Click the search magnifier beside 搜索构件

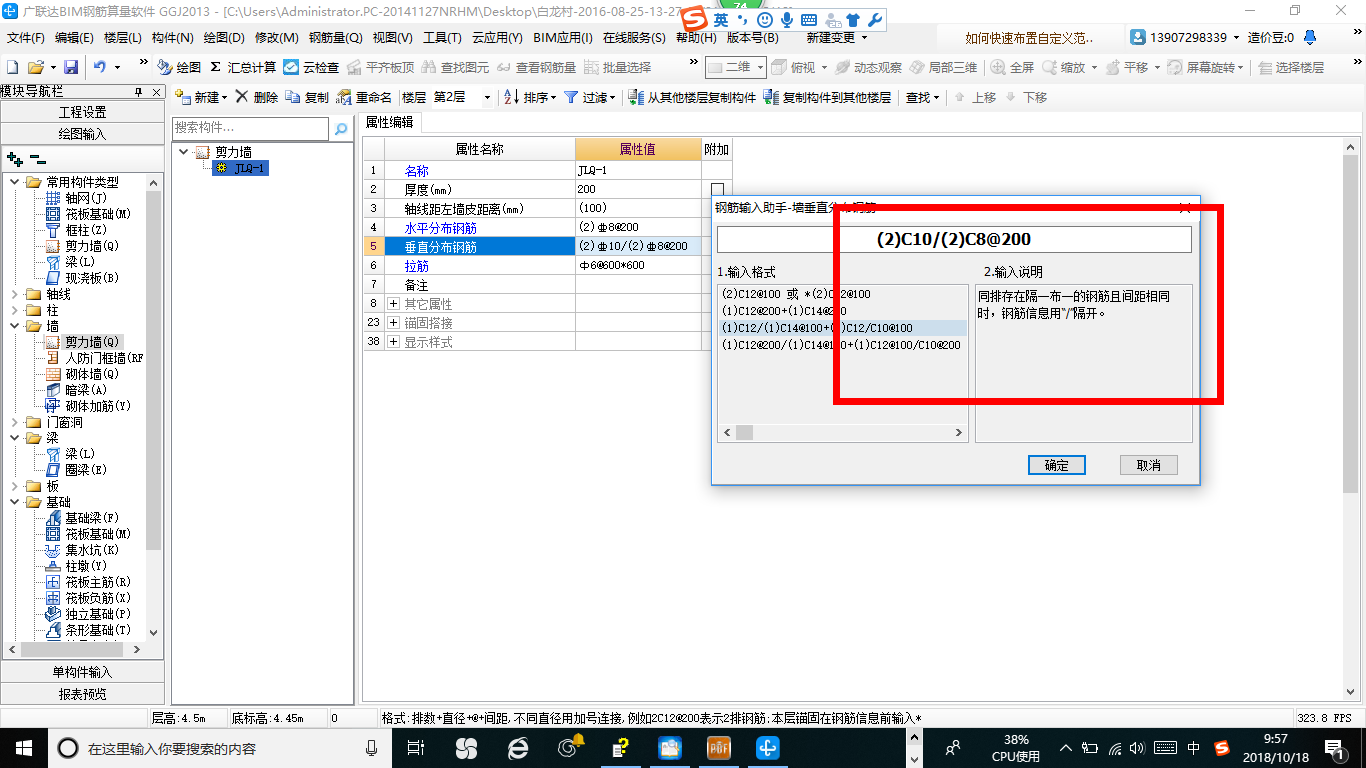tap(341, 128)
